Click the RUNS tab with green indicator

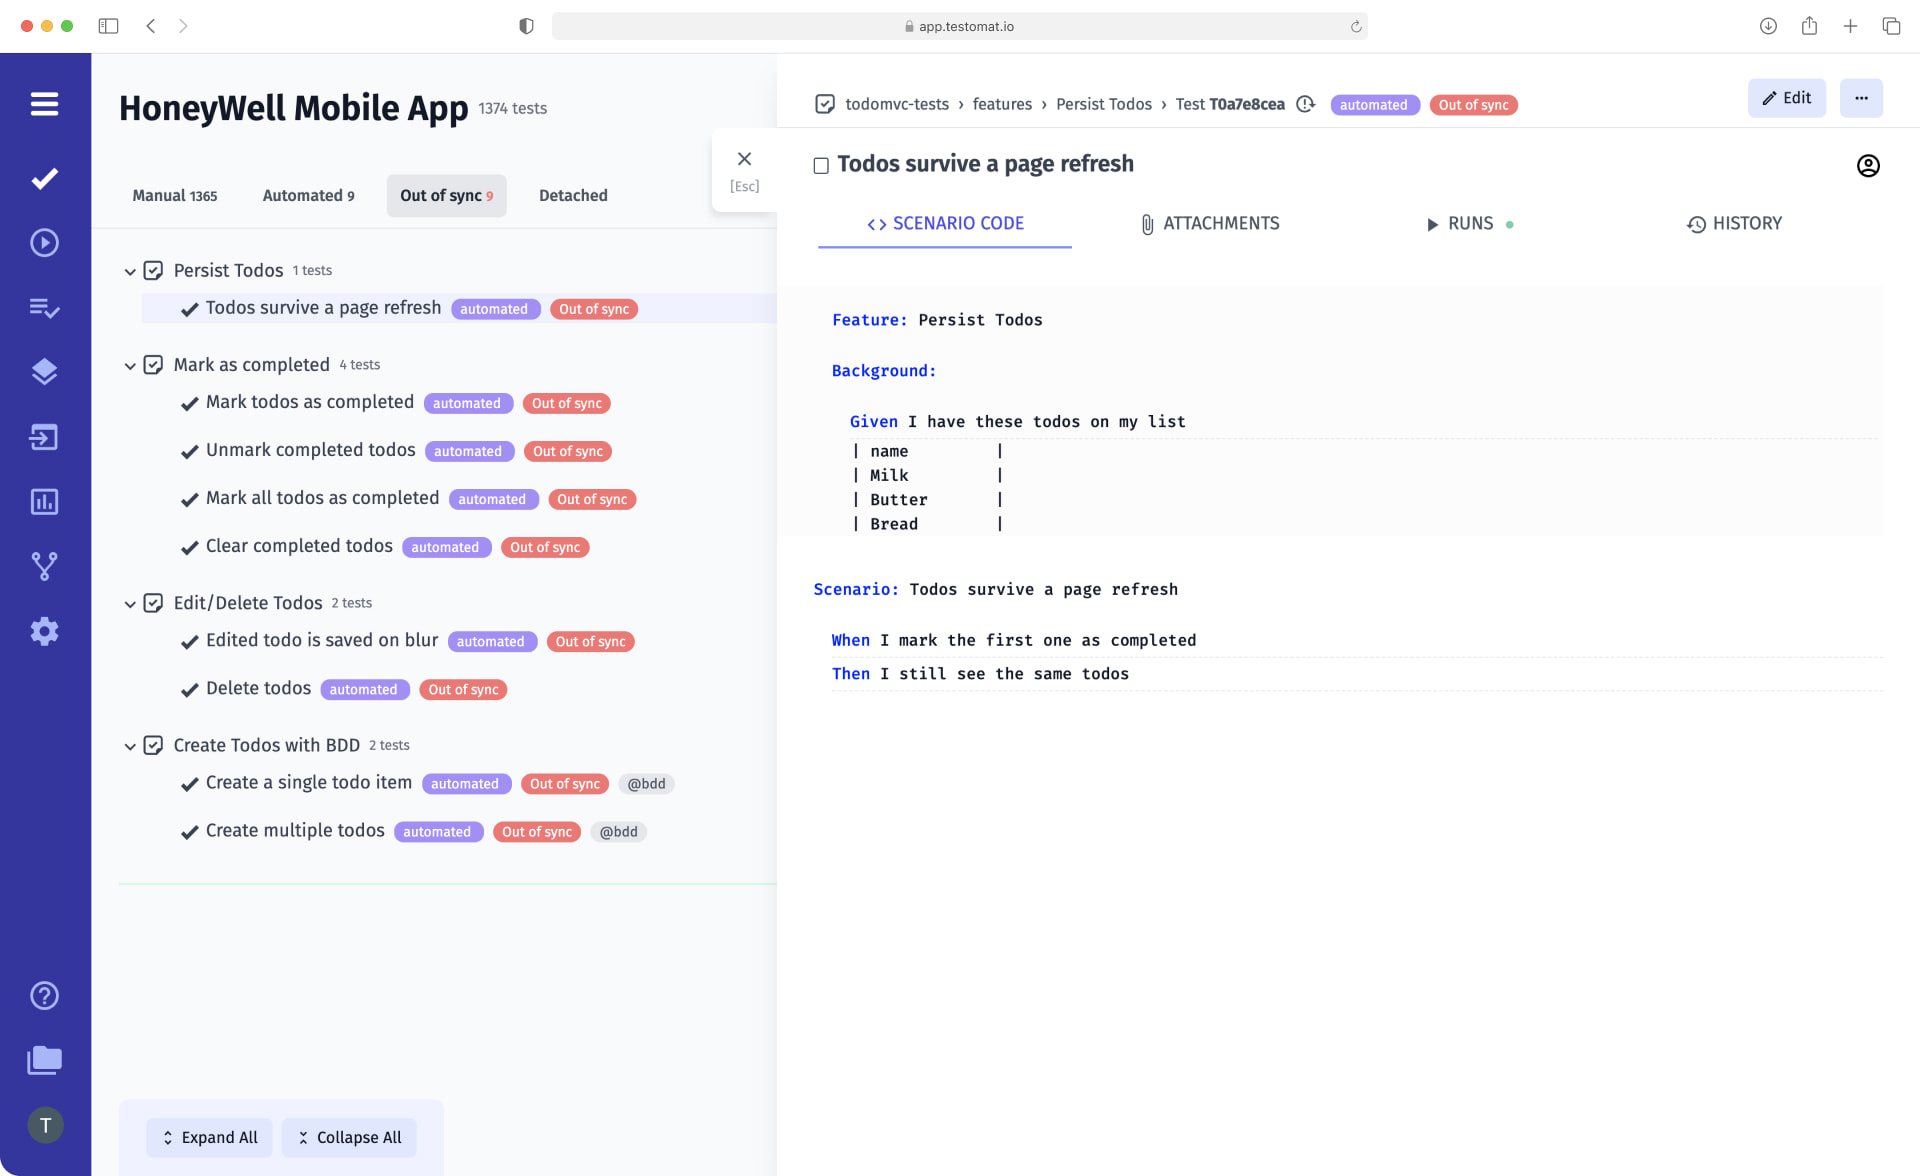click(x=1469, y=223)
